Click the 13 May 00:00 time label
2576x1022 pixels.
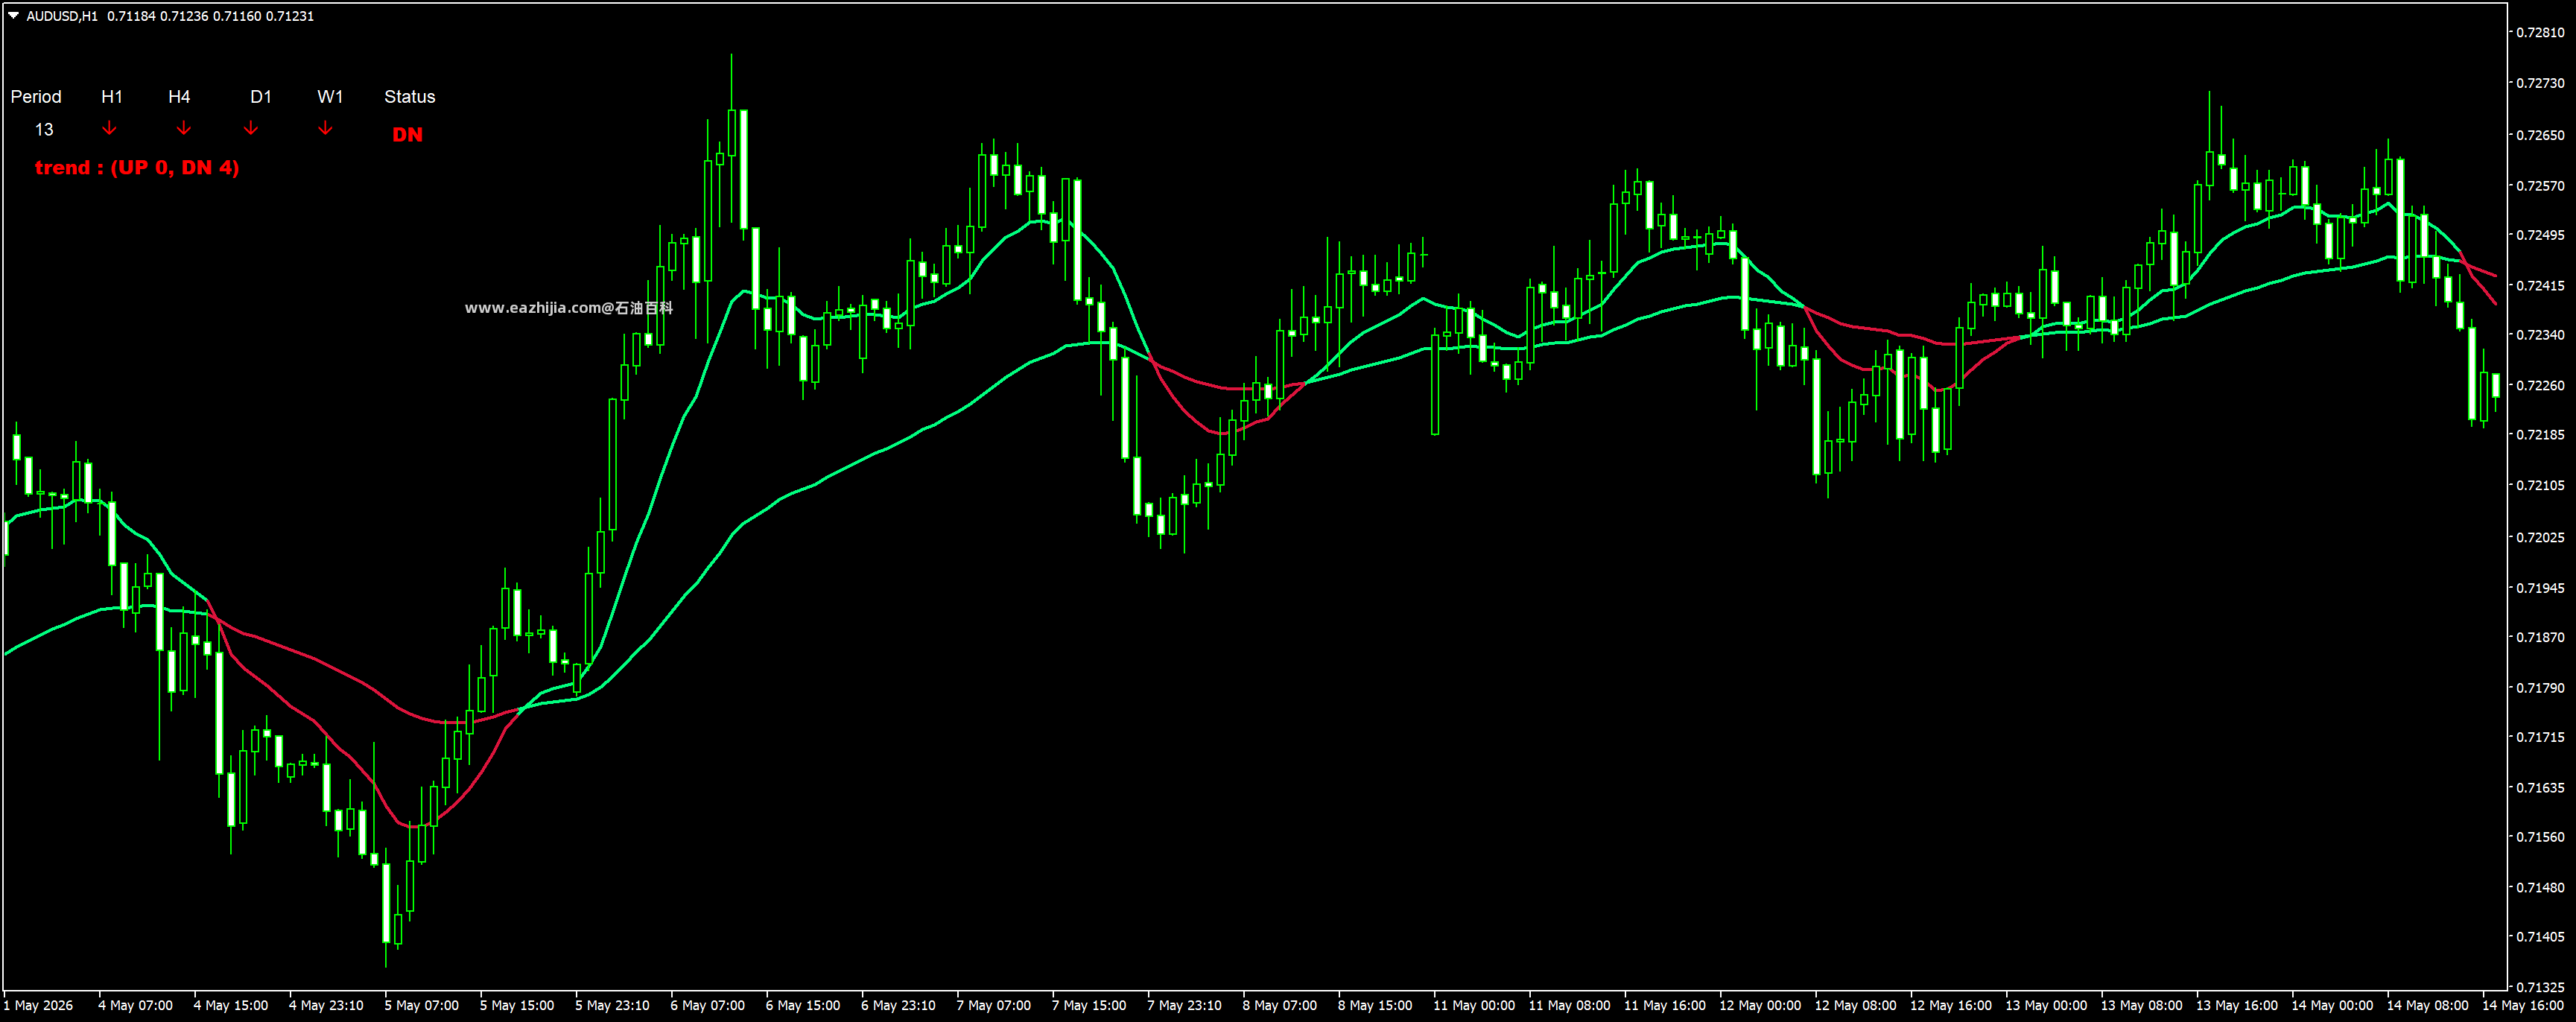pos(2047,1006)
